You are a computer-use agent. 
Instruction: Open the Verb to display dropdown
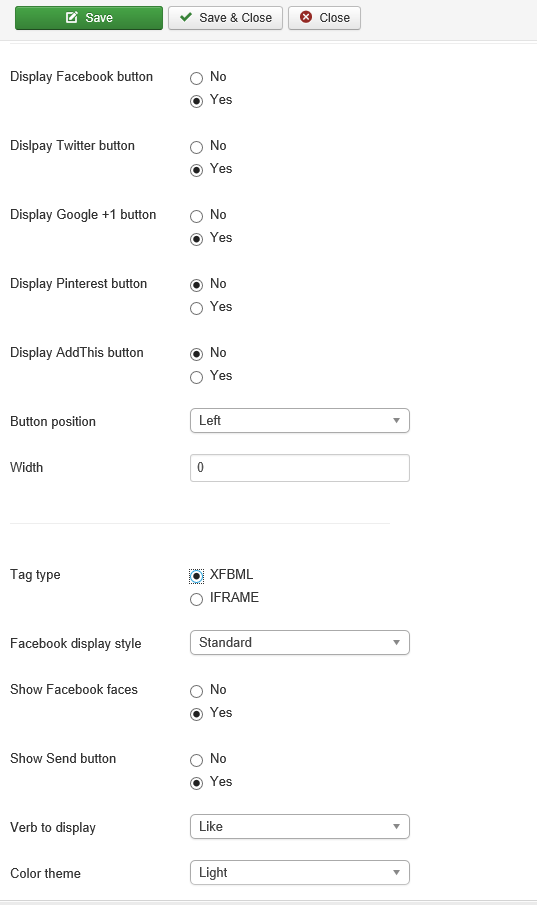point(300,827)
